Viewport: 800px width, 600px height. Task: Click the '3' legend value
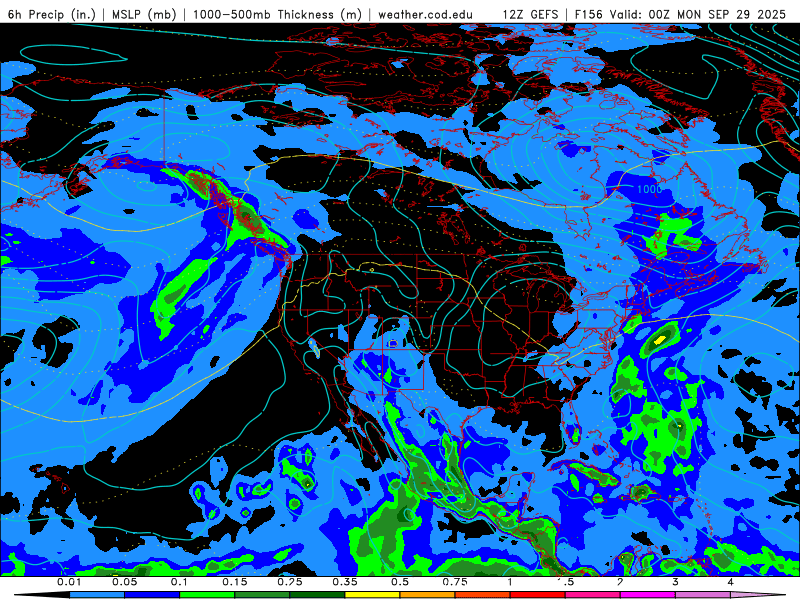(676, 582)
